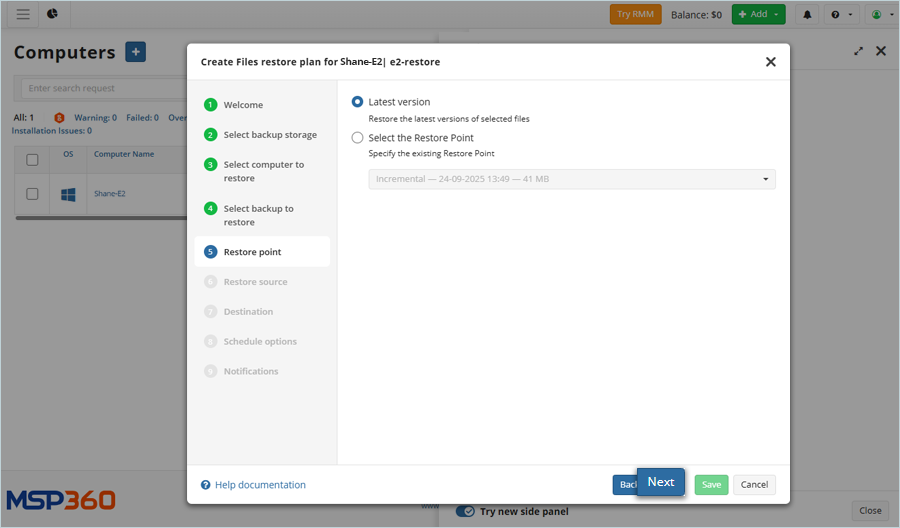Go to the Welcome wizard step
This screenshot has width=900, height=528.
pos(243,105)
